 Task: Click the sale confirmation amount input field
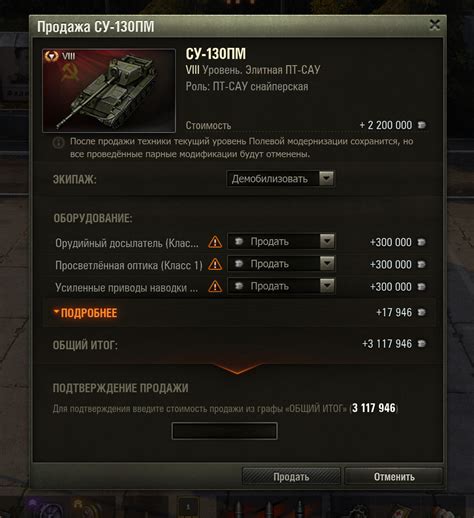point(224,431)
